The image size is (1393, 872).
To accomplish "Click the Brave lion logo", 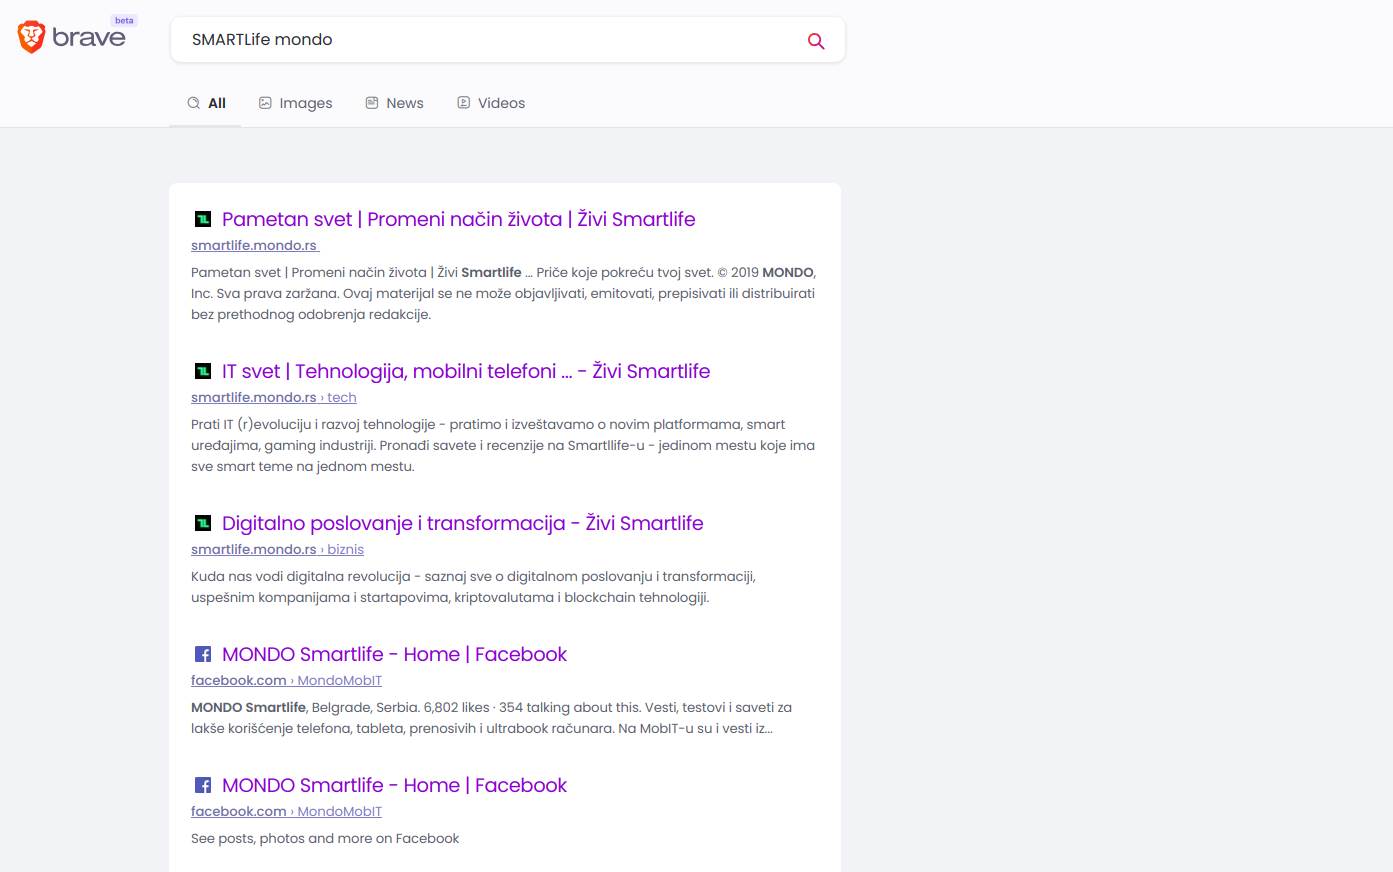I will tap(30, 36).
